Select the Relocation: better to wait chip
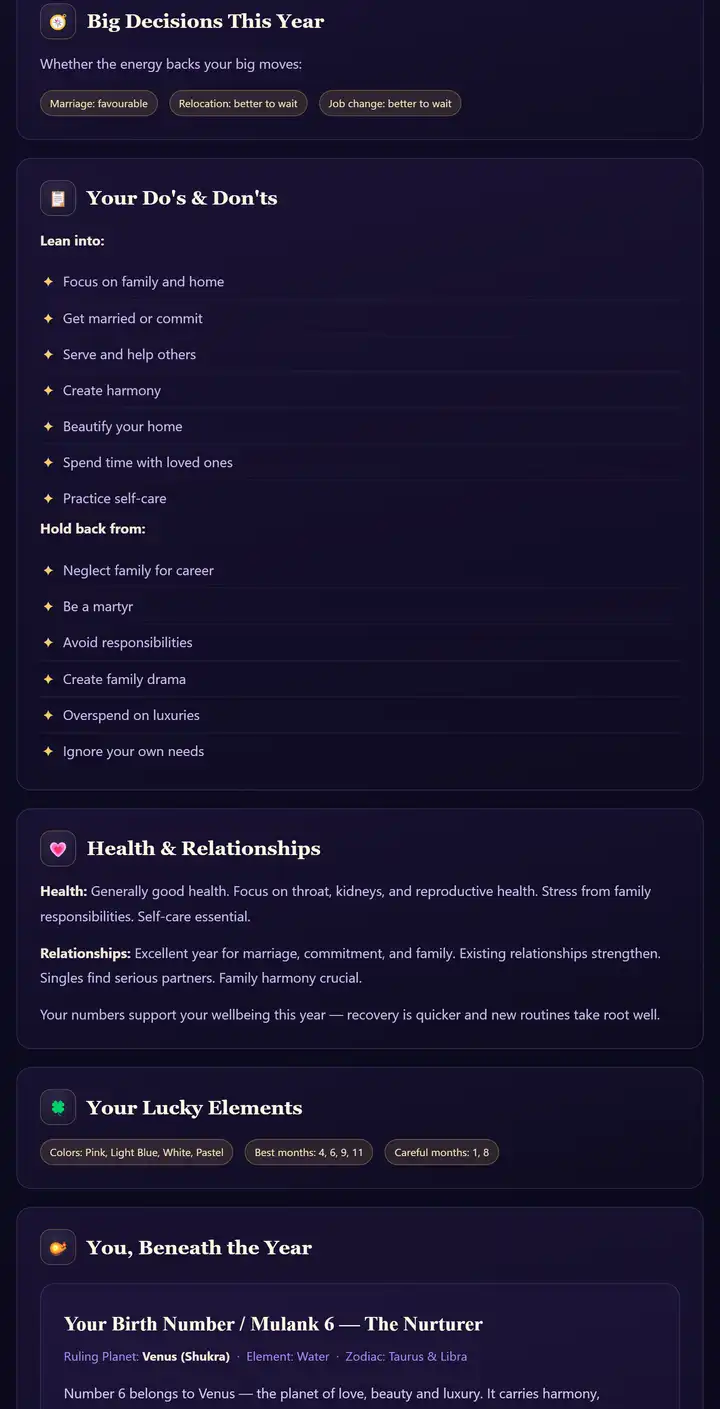Image resolution: width=720 pixels, height=1409 pixels. tap(238, 104)
